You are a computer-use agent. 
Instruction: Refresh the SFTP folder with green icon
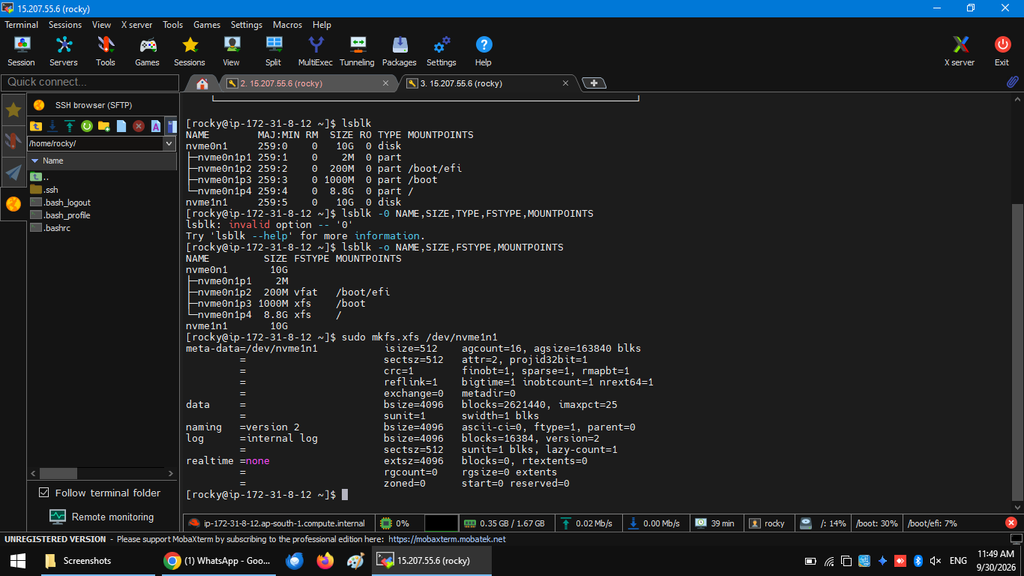click(86, 126)
